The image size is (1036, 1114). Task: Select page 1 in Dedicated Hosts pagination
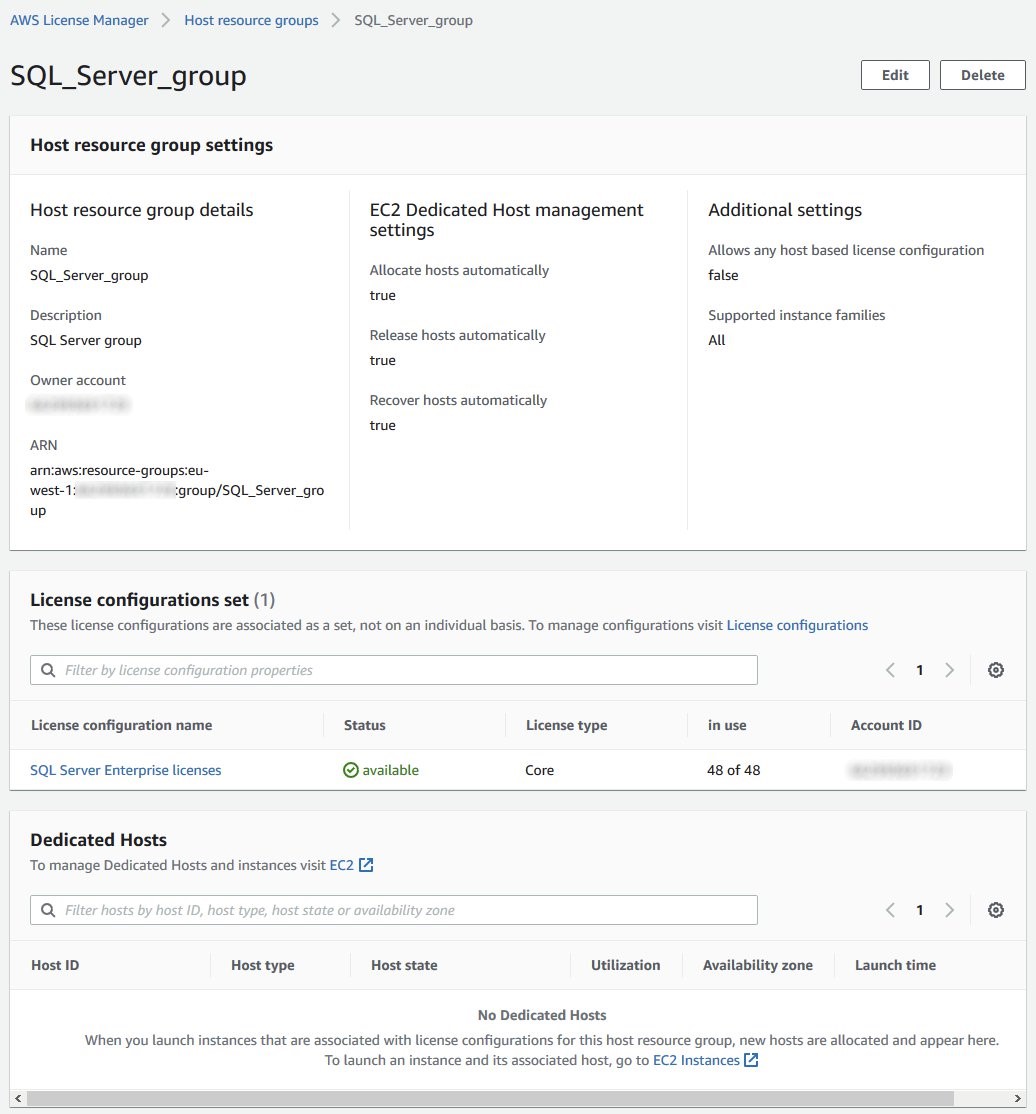919,910
